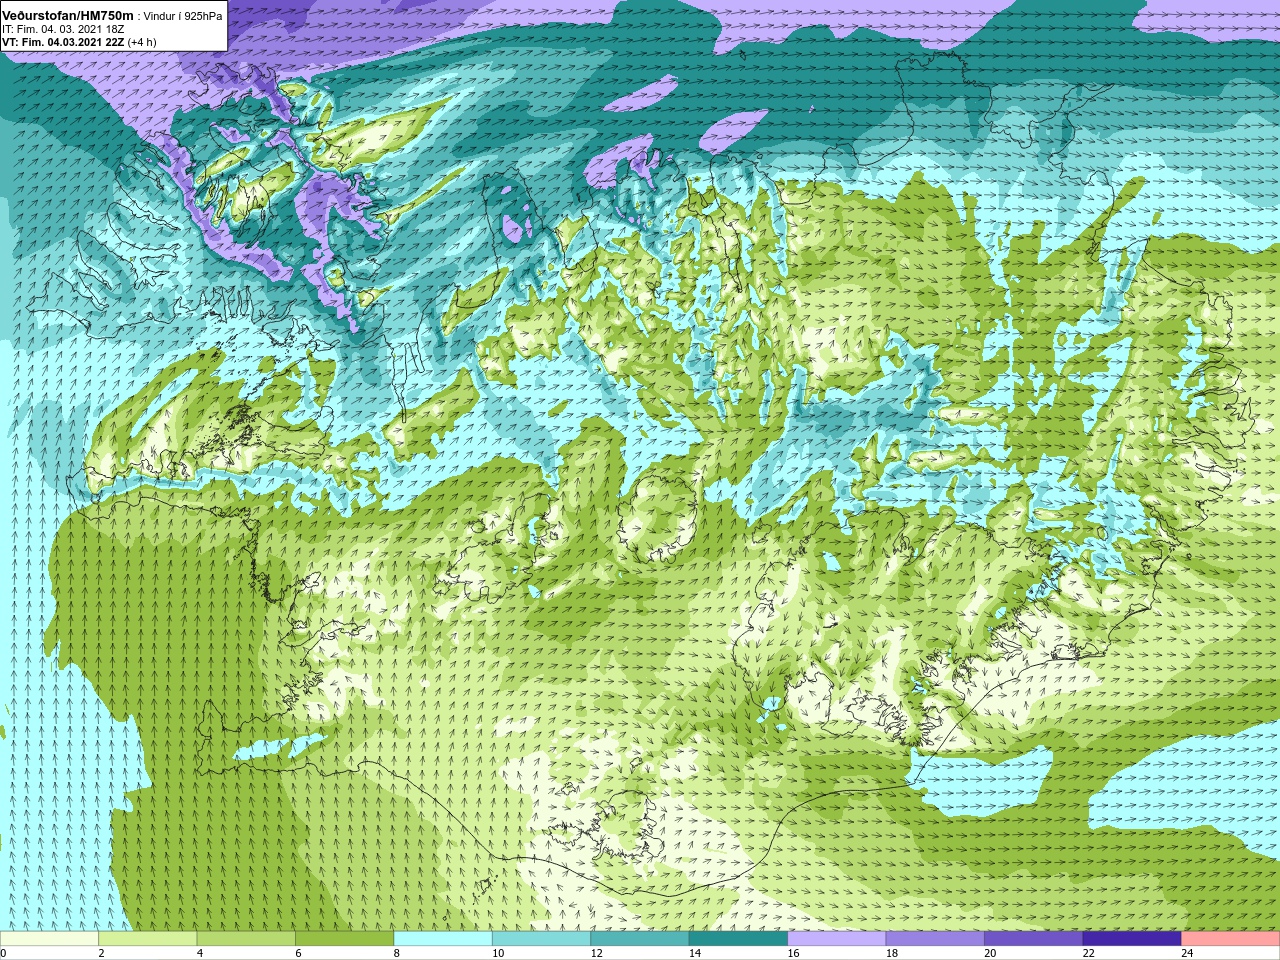
Task: Click the legend value '24'
Action: pos(1187,953)
